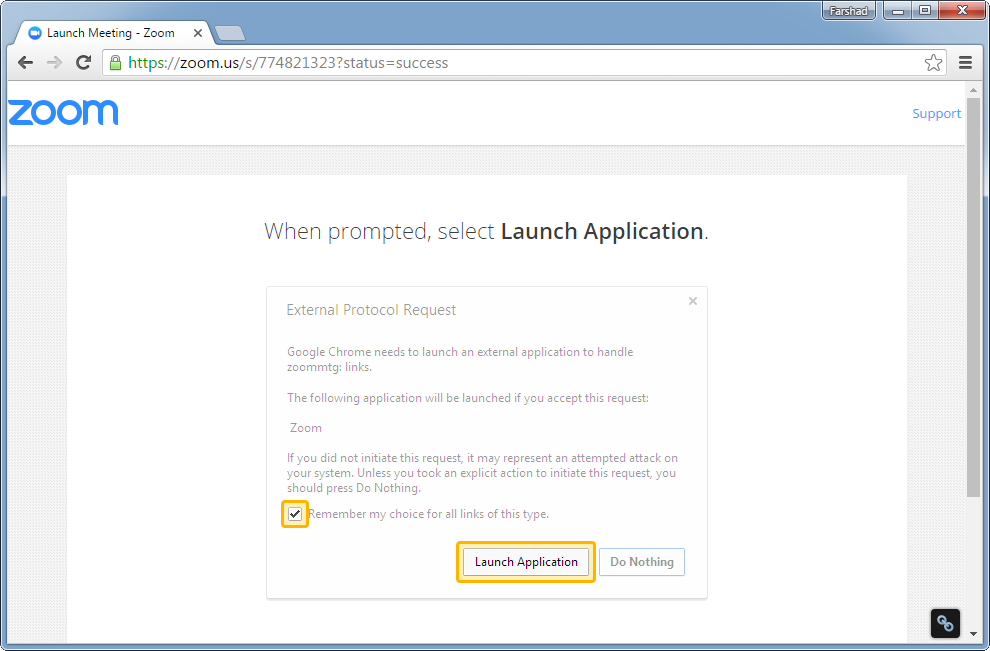Image resolution: width=990 pixels, height=651 pixels.
Task: Click the Farshad profile button
Action: [849, 11]
